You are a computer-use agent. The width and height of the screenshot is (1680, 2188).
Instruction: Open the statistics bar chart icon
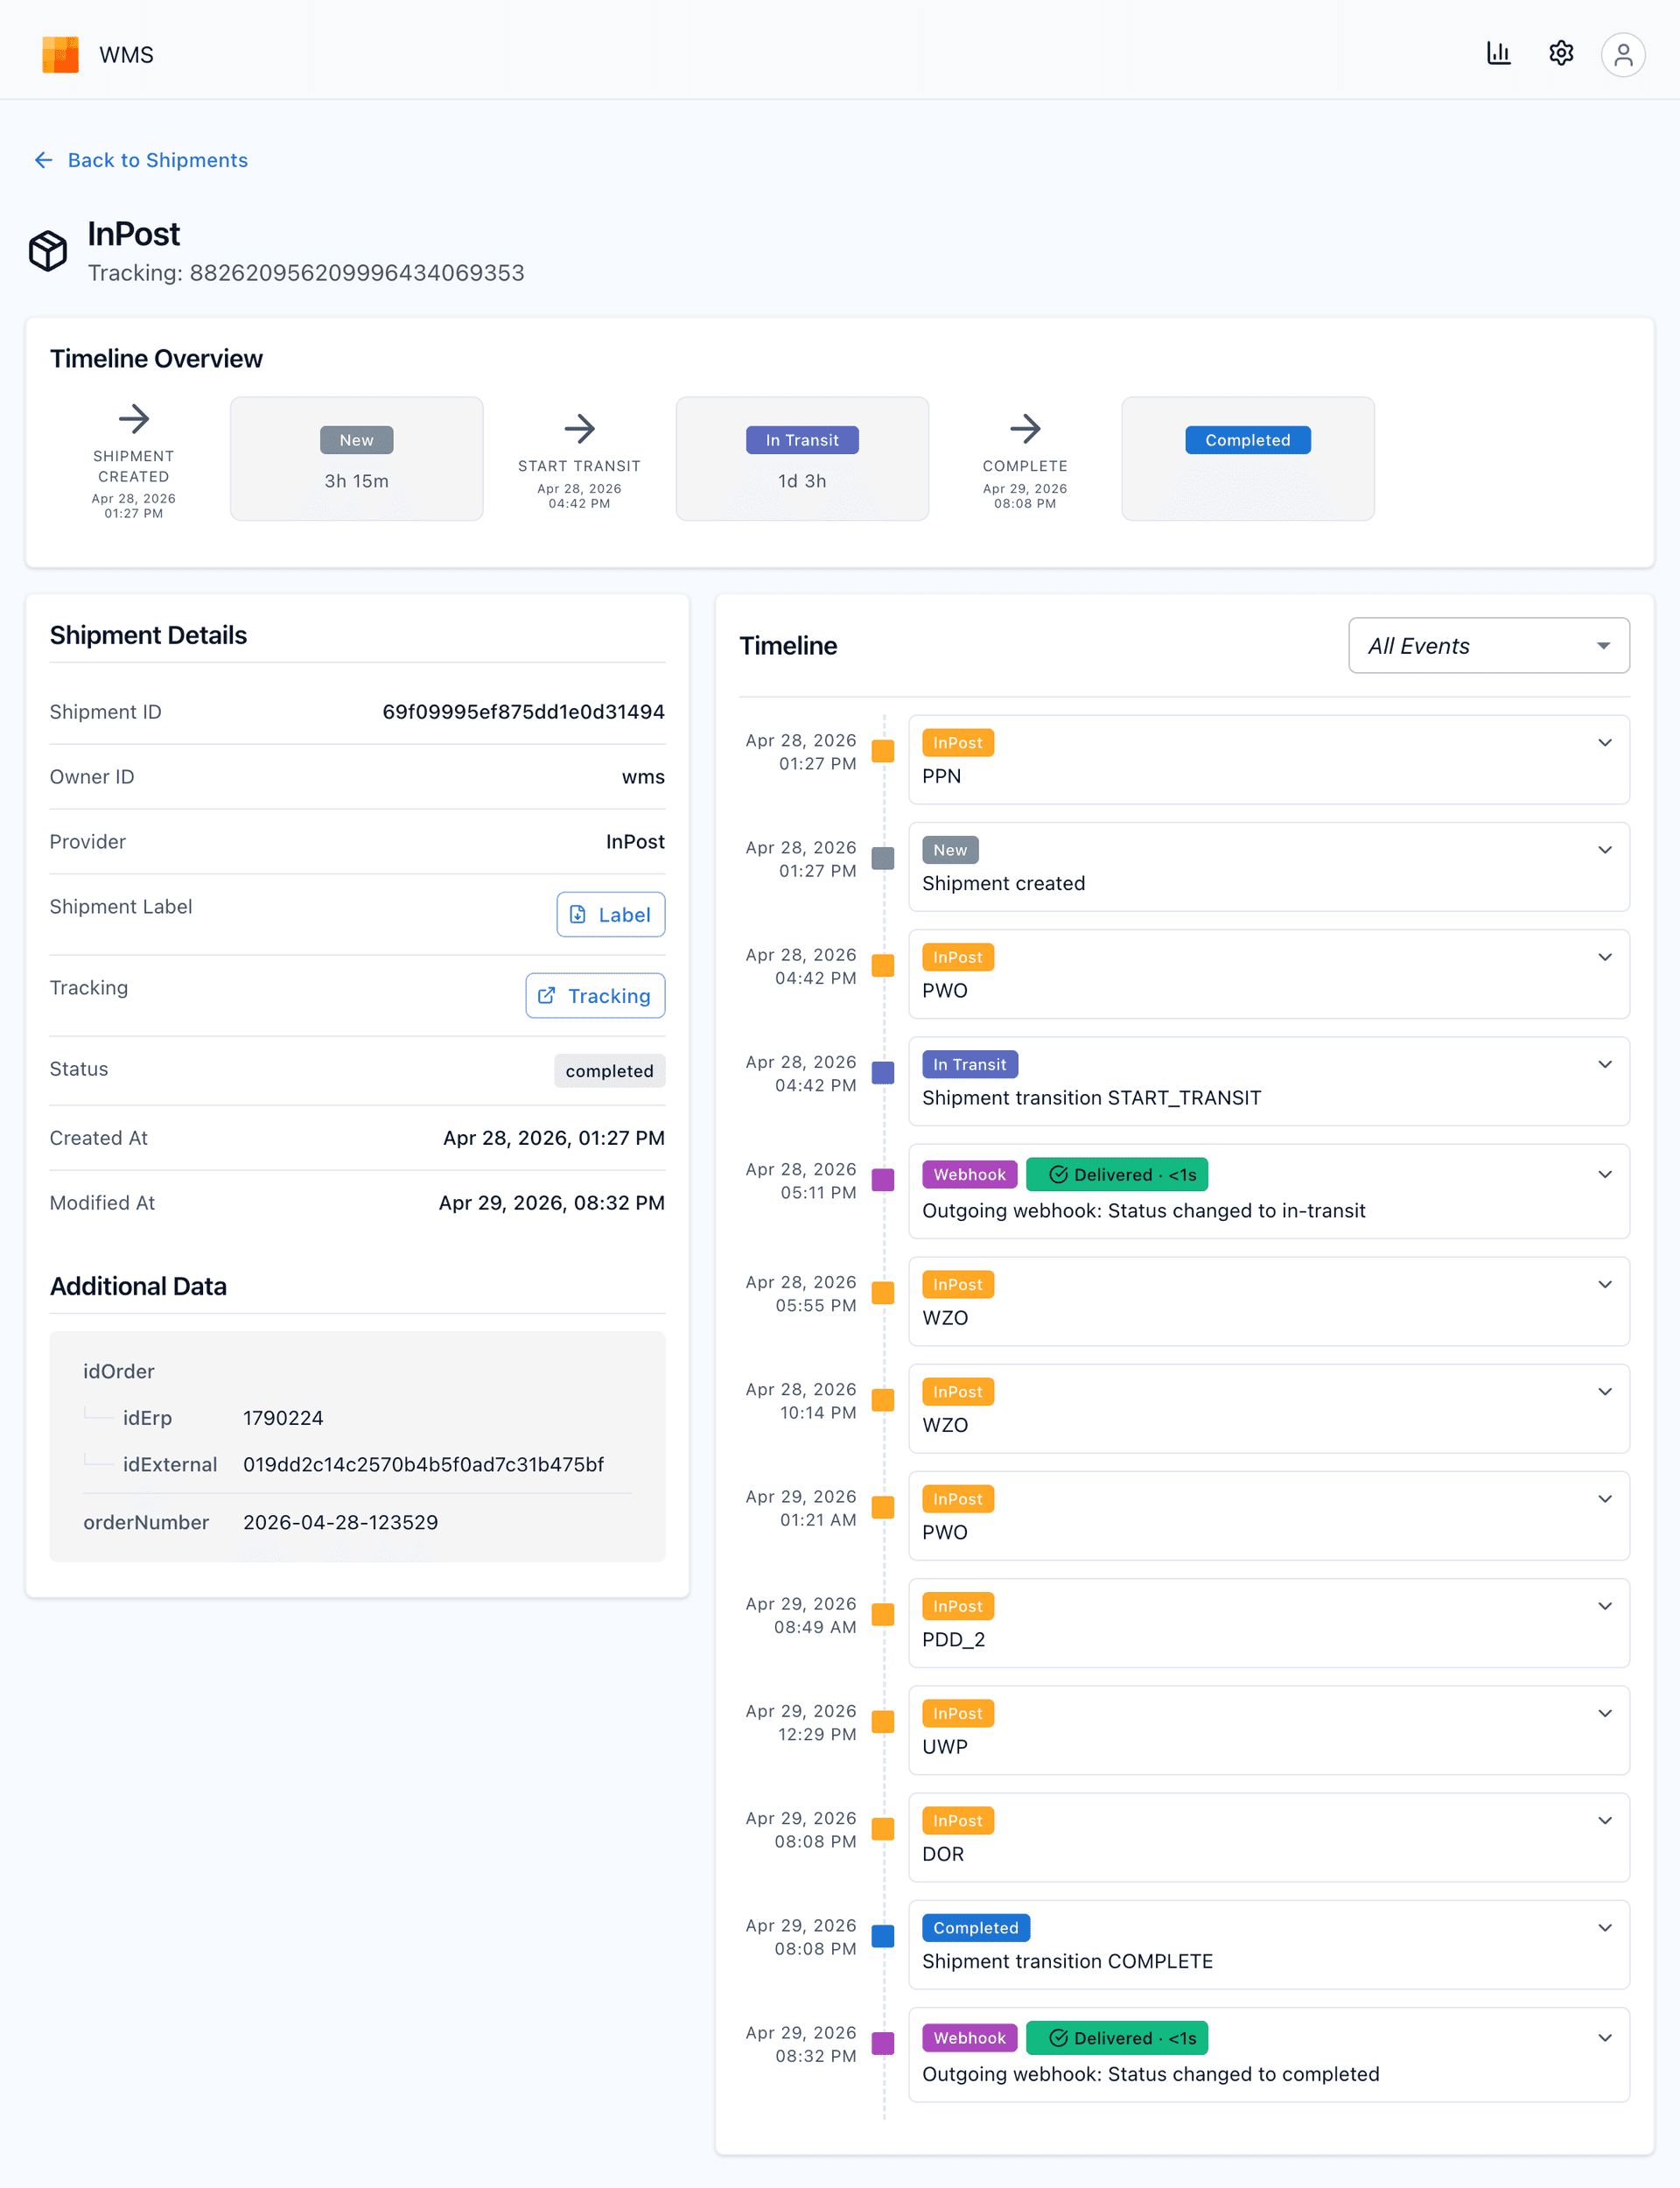tap(1498, 53)
